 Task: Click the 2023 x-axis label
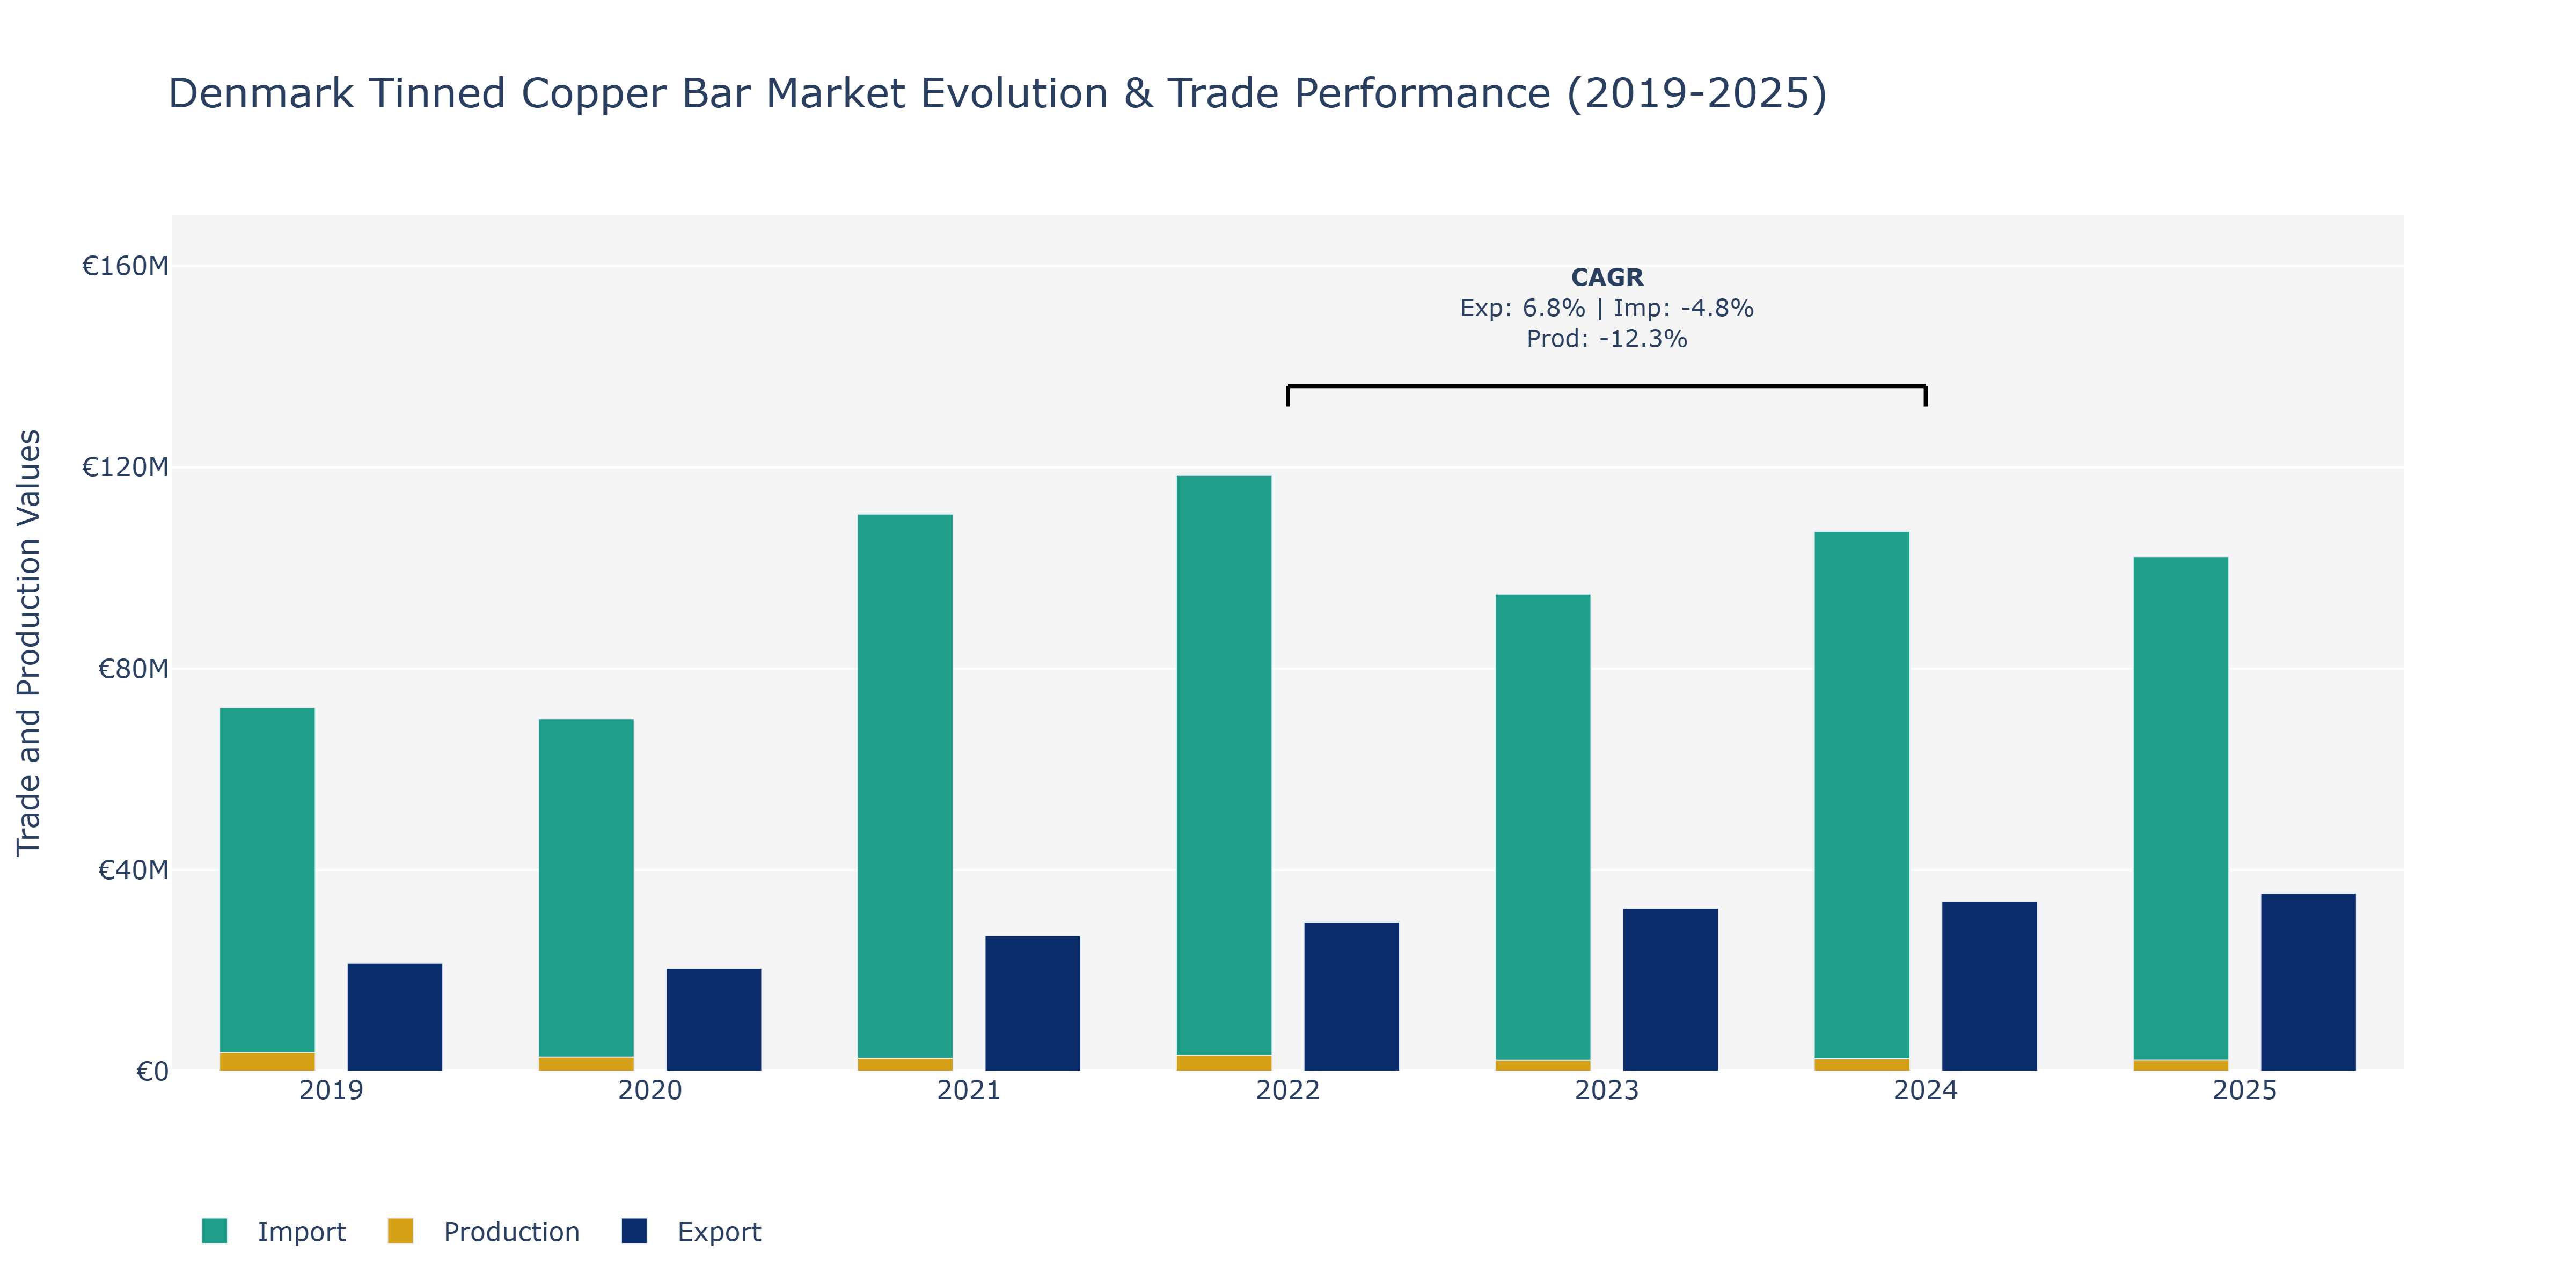1607,1090
